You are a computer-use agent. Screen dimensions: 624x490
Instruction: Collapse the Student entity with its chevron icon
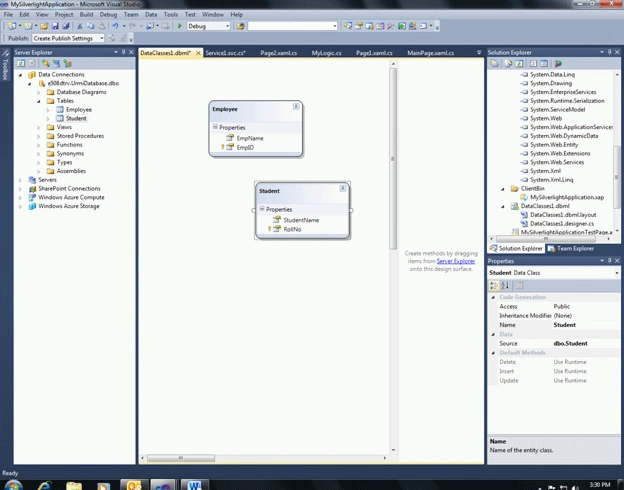343,188
